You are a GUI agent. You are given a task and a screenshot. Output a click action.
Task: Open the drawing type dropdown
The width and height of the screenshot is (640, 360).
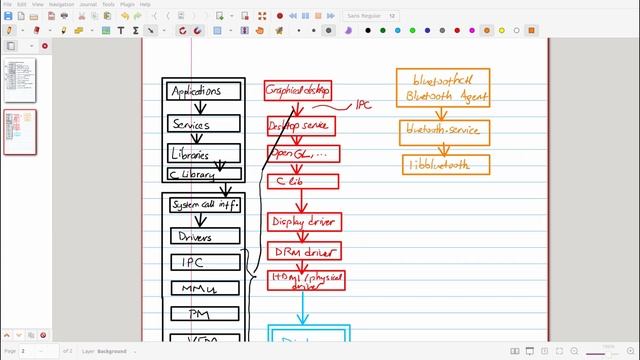pos(164,30)
